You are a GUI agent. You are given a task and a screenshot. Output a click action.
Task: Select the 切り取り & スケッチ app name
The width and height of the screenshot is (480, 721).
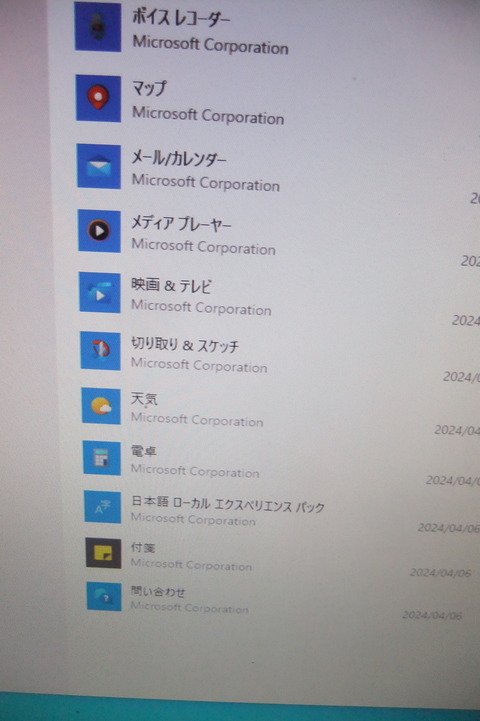pos(185,344)
